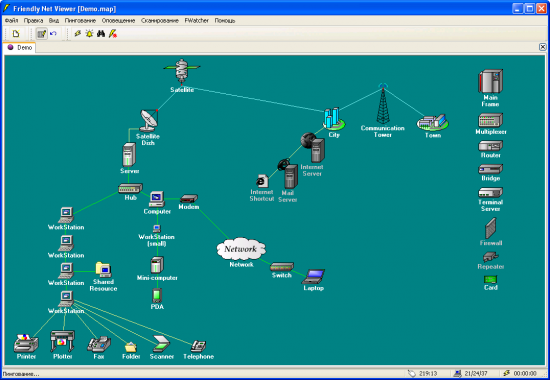Select the Modem icon

coord(189,199)
